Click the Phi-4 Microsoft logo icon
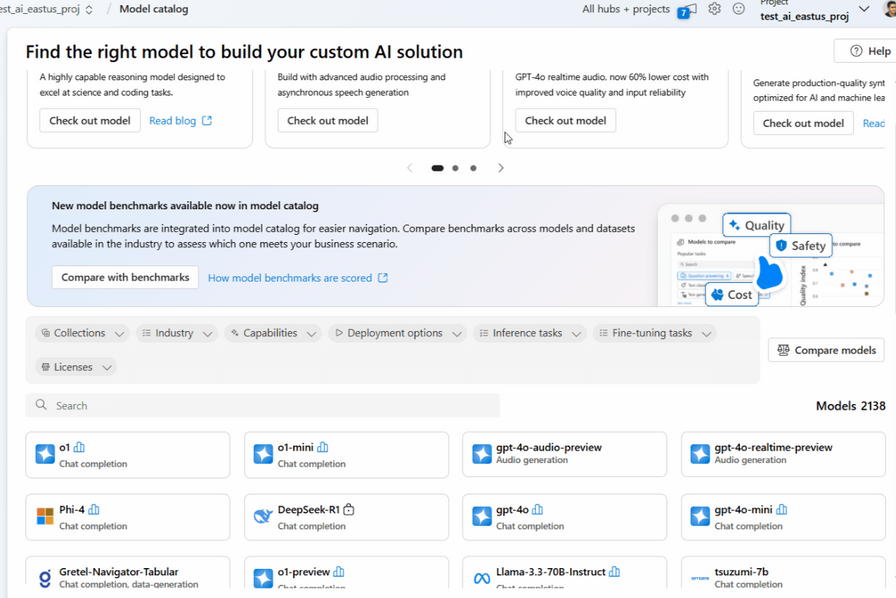This screenshot has width=896, height=598. [45, 516]
